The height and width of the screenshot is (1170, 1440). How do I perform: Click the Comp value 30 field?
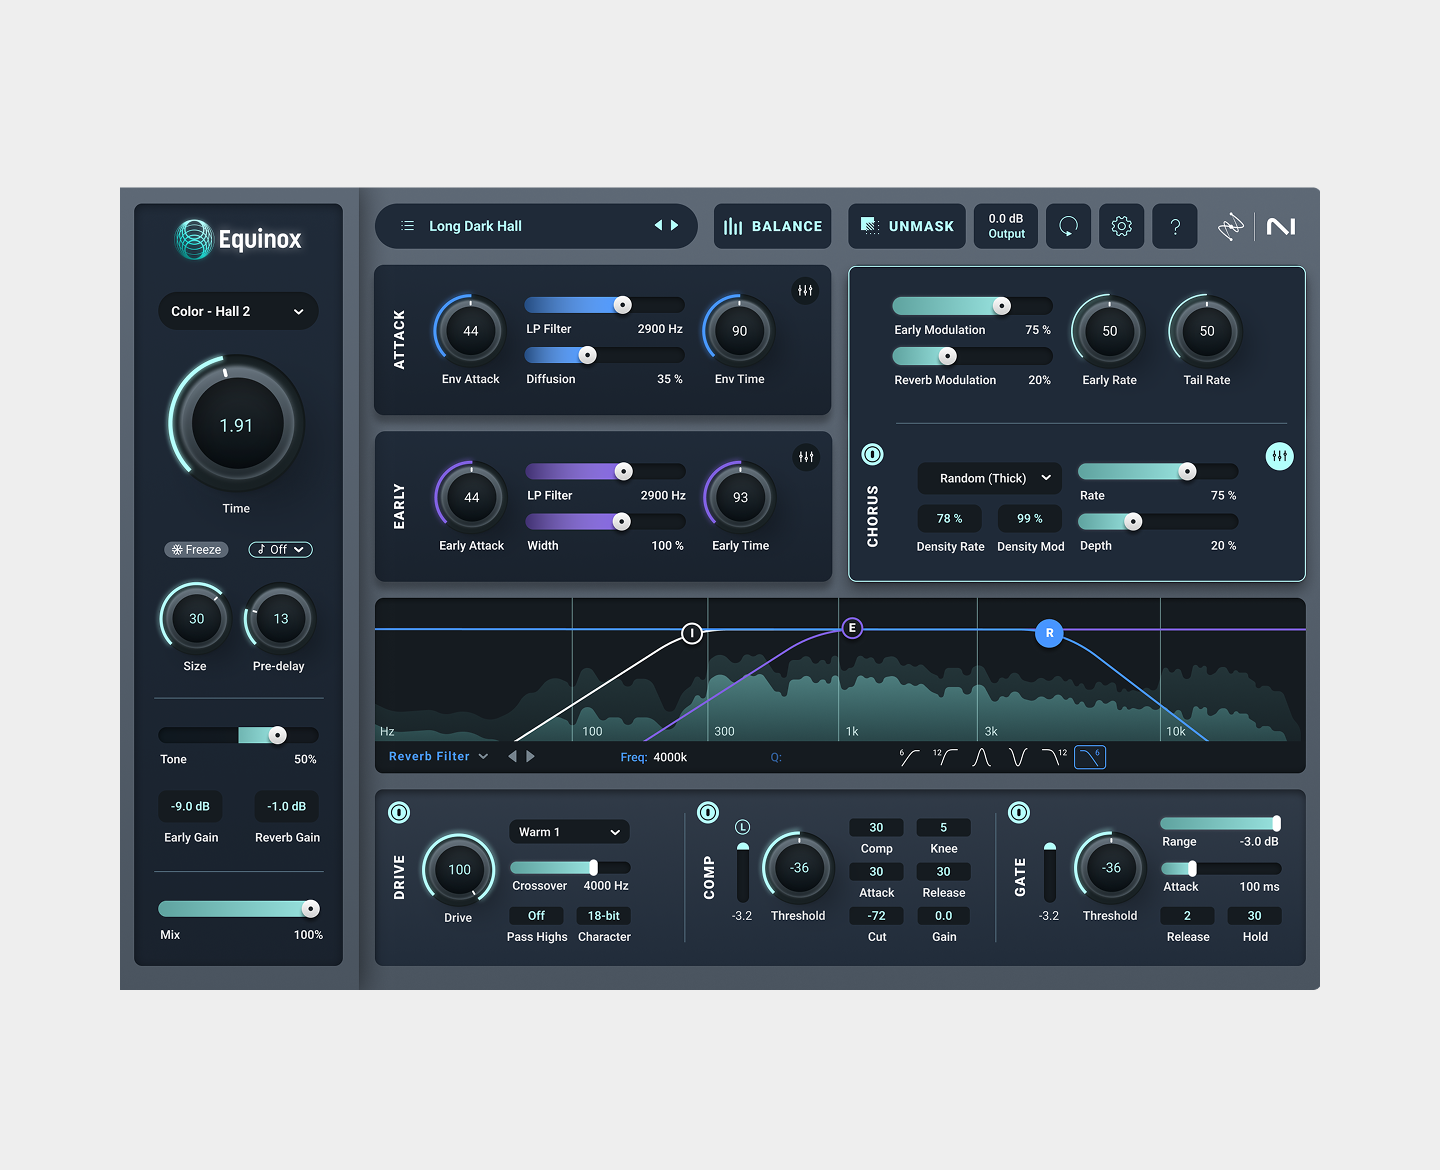tap(876, 828)
